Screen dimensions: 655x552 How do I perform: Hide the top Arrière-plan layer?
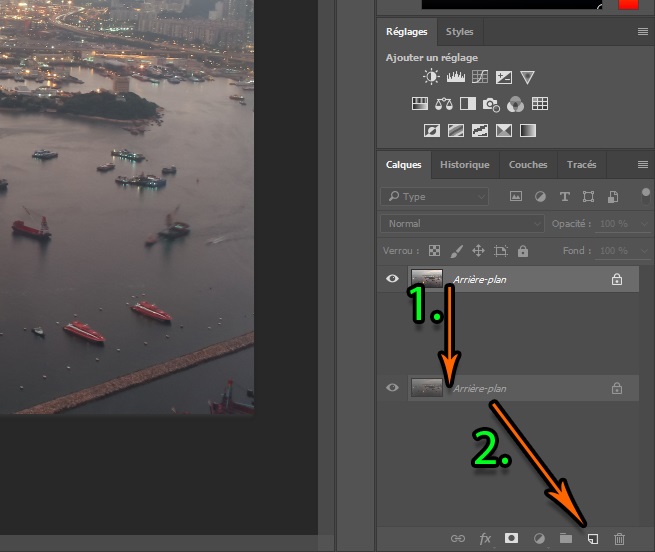[392, 279]
